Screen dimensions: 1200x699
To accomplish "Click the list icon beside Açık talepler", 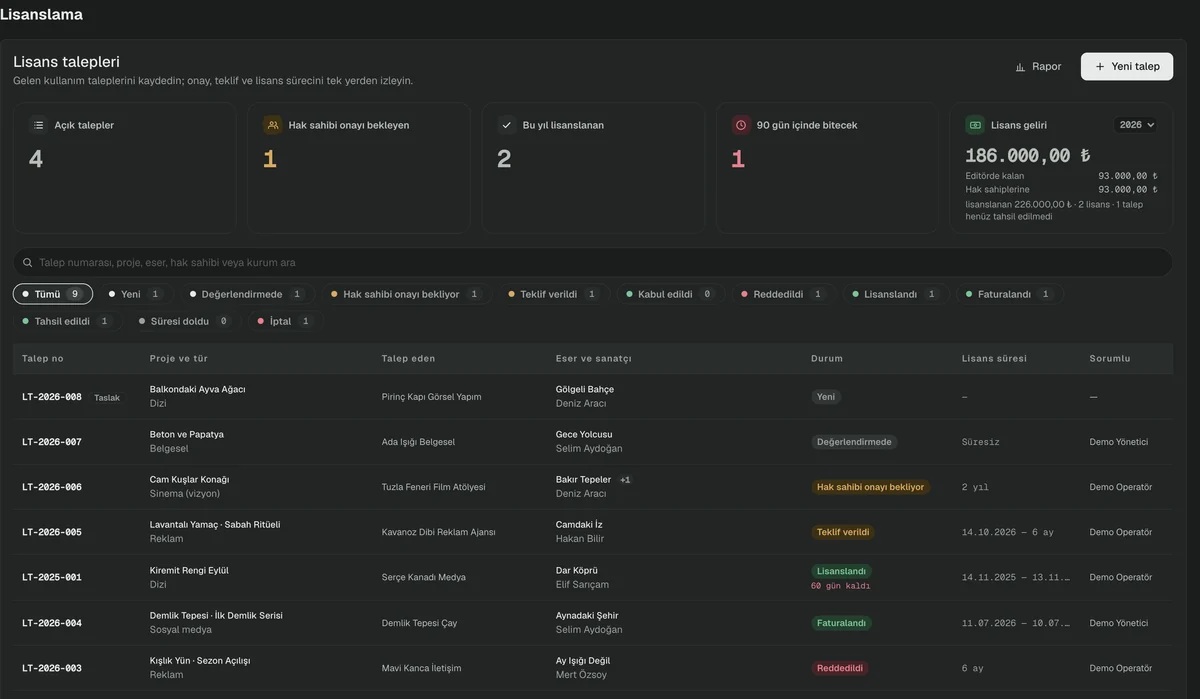I will click(38, 125).
